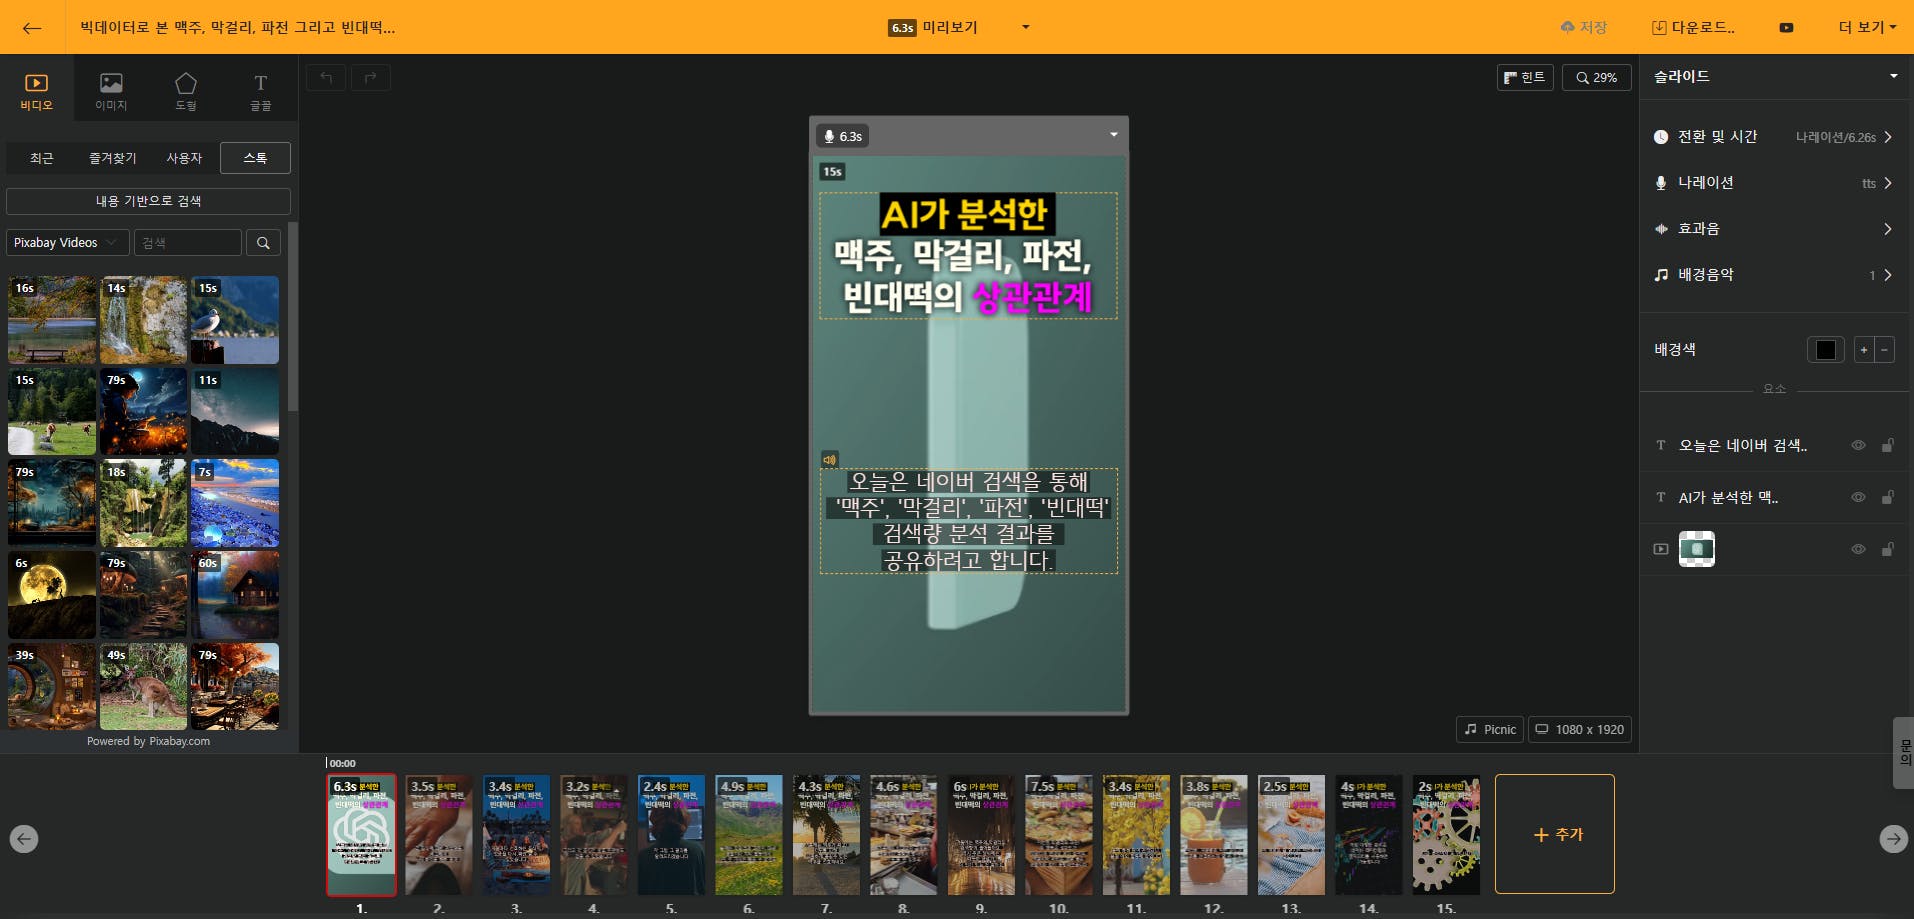
Task: Go back using the top-left arrow
Action: (32, 28)
